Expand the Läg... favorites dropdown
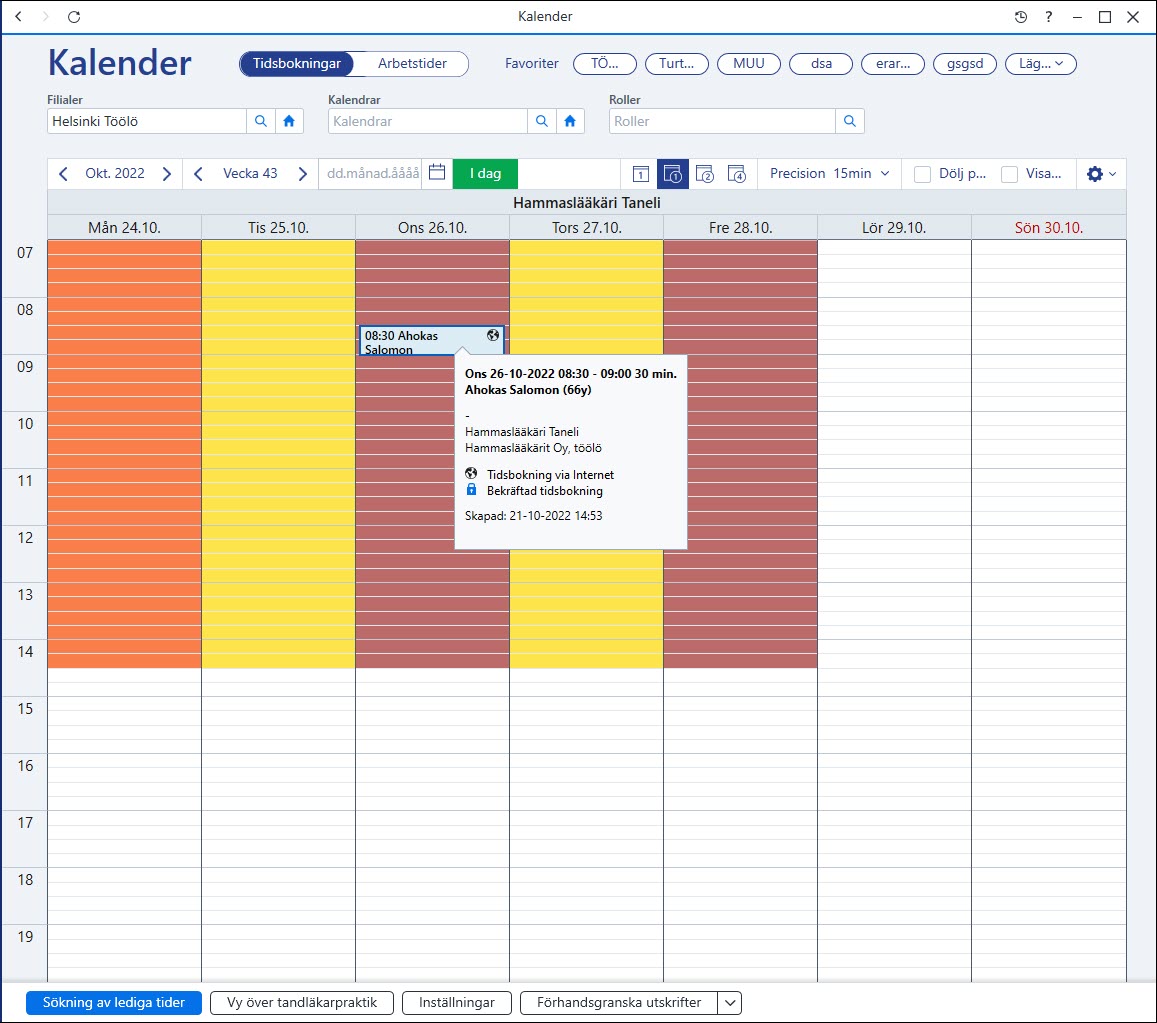The image size is (1157, 1023). pyautogui.click(x=1040, y=63)
